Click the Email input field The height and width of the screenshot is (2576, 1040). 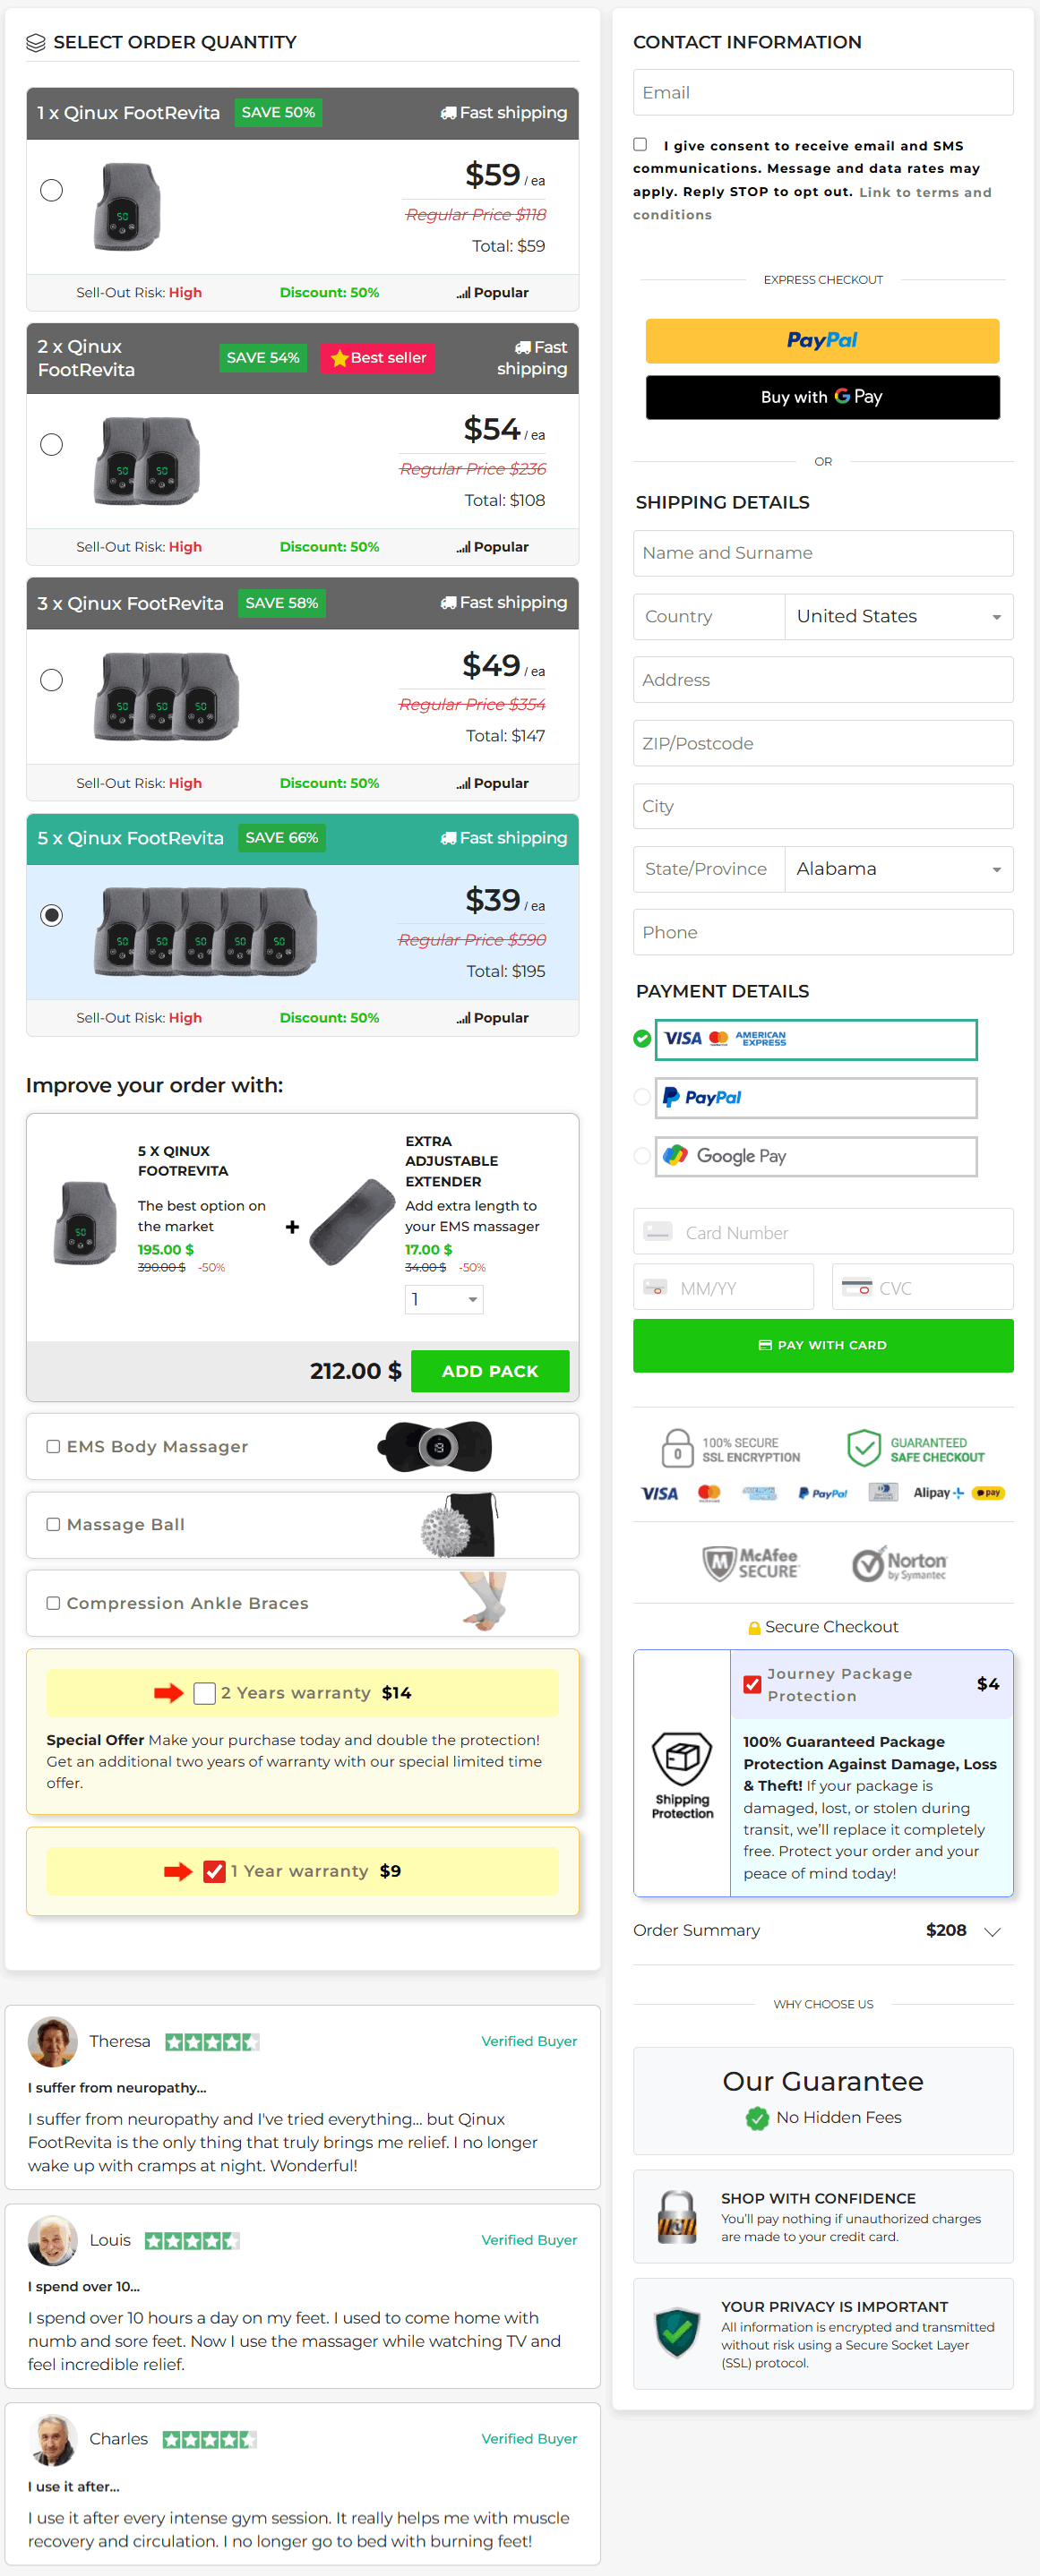[x=822, y=92]
